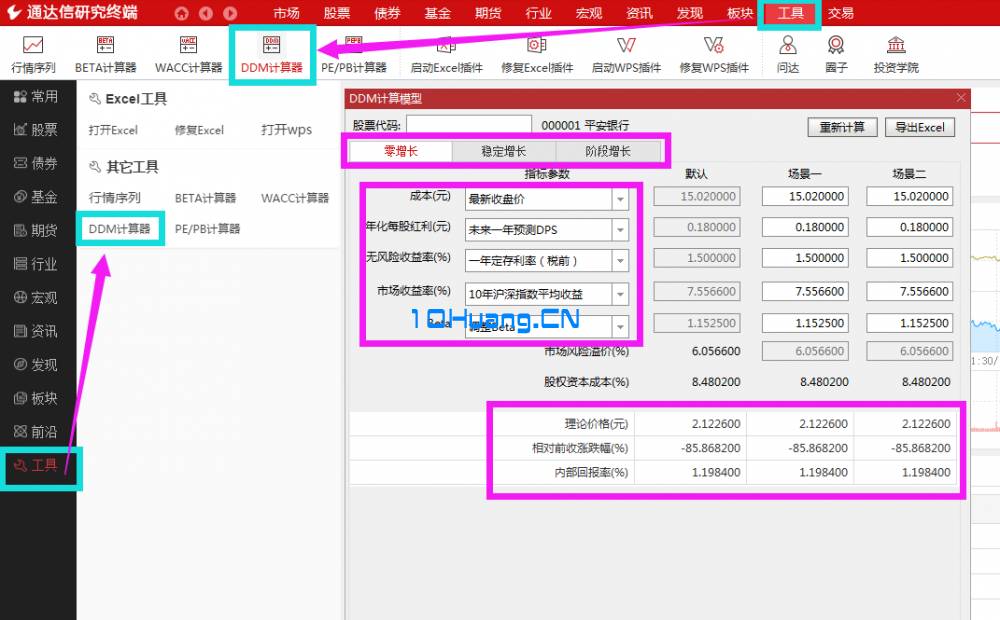
Task: Open the 问达 assistant icon
Action: [788, 55]
